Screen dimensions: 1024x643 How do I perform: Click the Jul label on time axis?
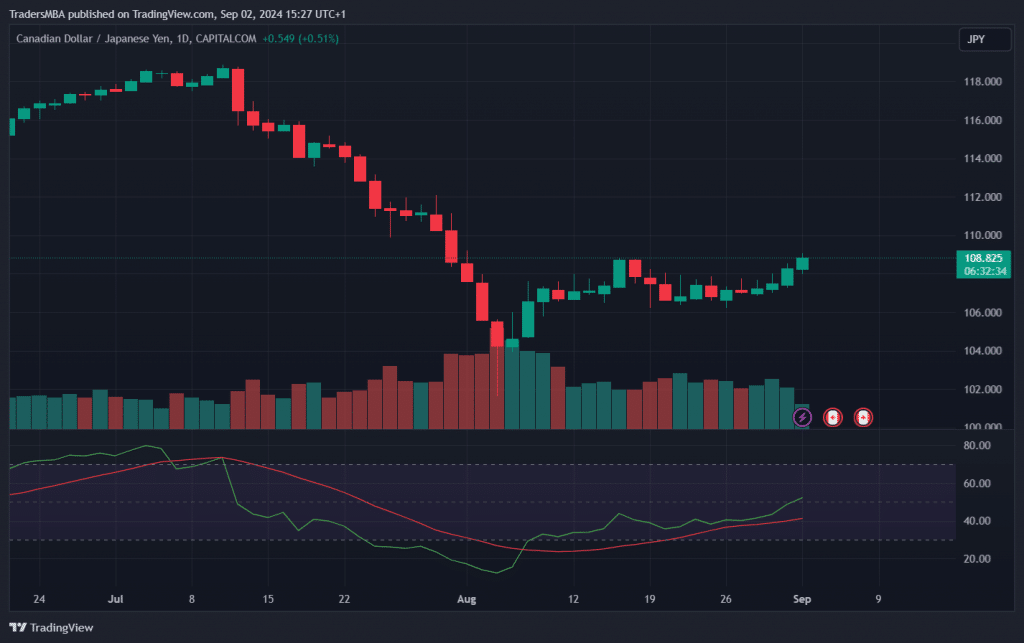pyautogui.click(x=115, y=600)
